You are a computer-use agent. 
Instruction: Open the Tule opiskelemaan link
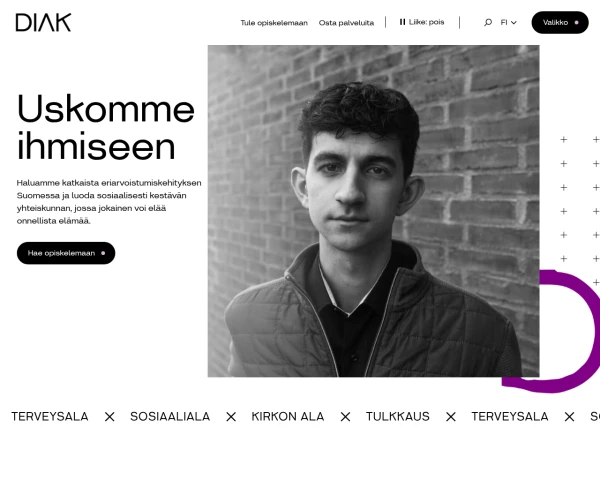pyautogui.click(x=274, y=23)
